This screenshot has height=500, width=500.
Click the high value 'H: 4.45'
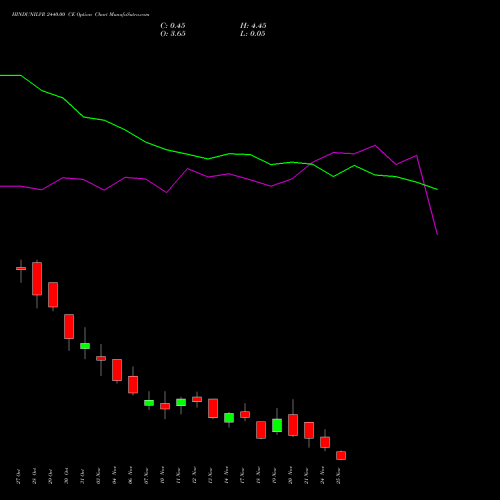pos(253,26)
